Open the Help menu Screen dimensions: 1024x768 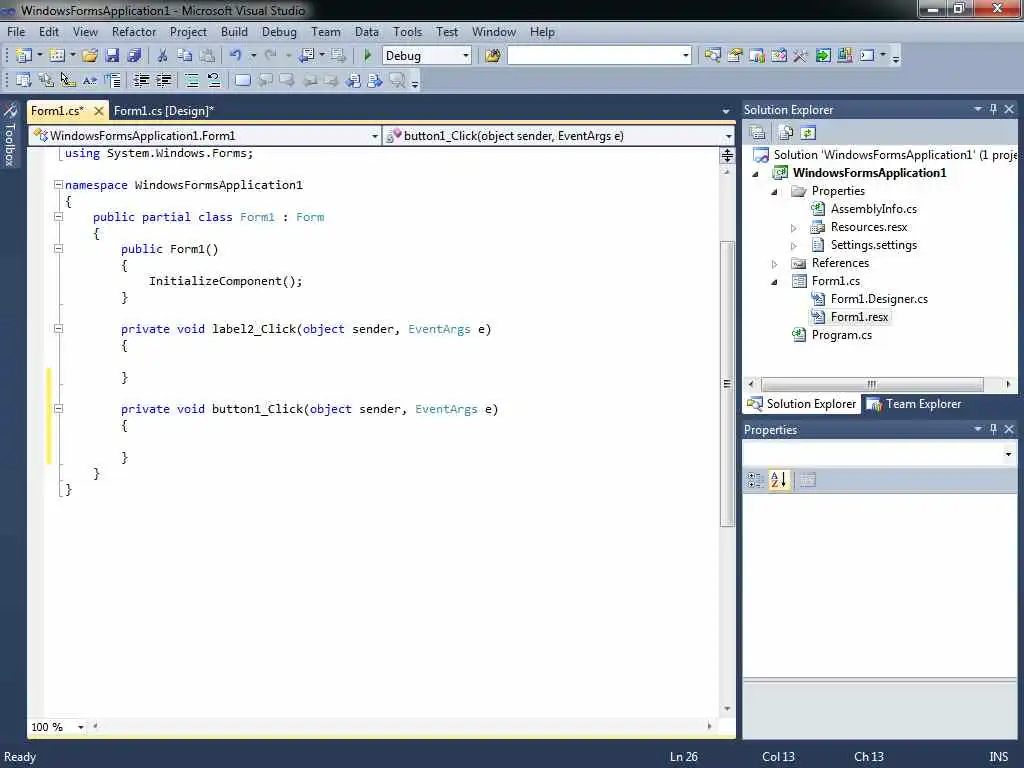(x=542, y=31)
